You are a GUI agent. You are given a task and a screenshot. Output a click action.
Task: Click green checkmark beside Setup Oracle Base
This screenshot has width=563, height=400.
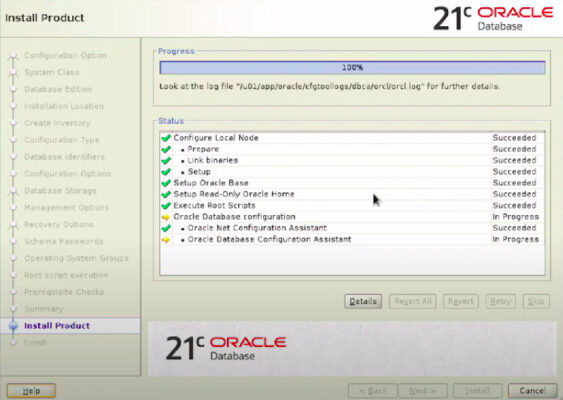point(166,183)
